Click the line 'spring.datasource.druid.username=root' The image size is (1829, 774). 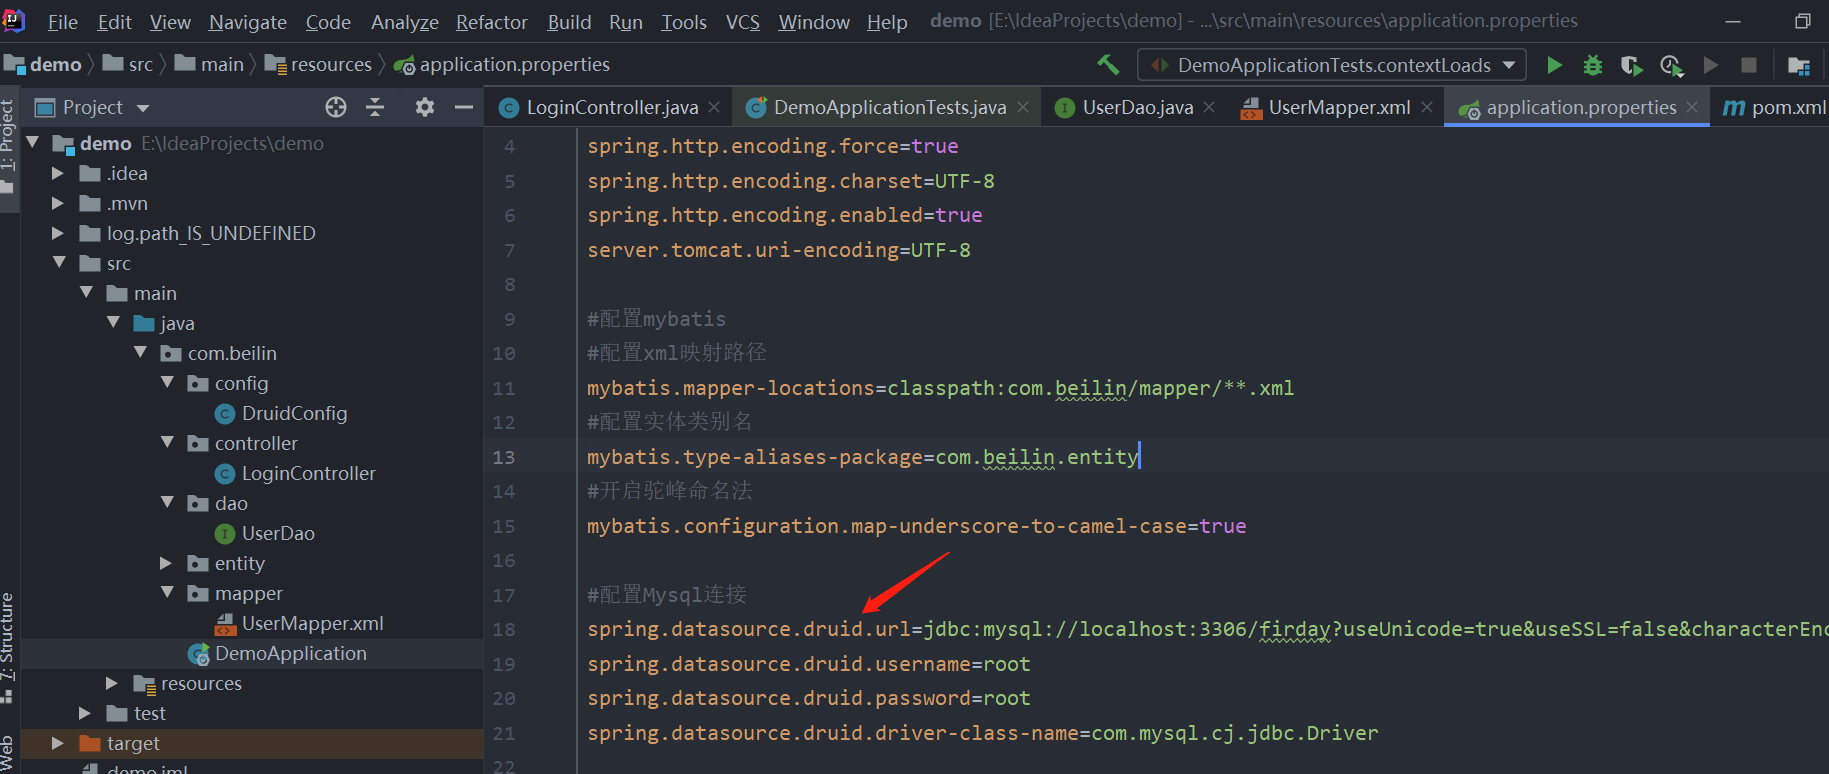point(809,664)
